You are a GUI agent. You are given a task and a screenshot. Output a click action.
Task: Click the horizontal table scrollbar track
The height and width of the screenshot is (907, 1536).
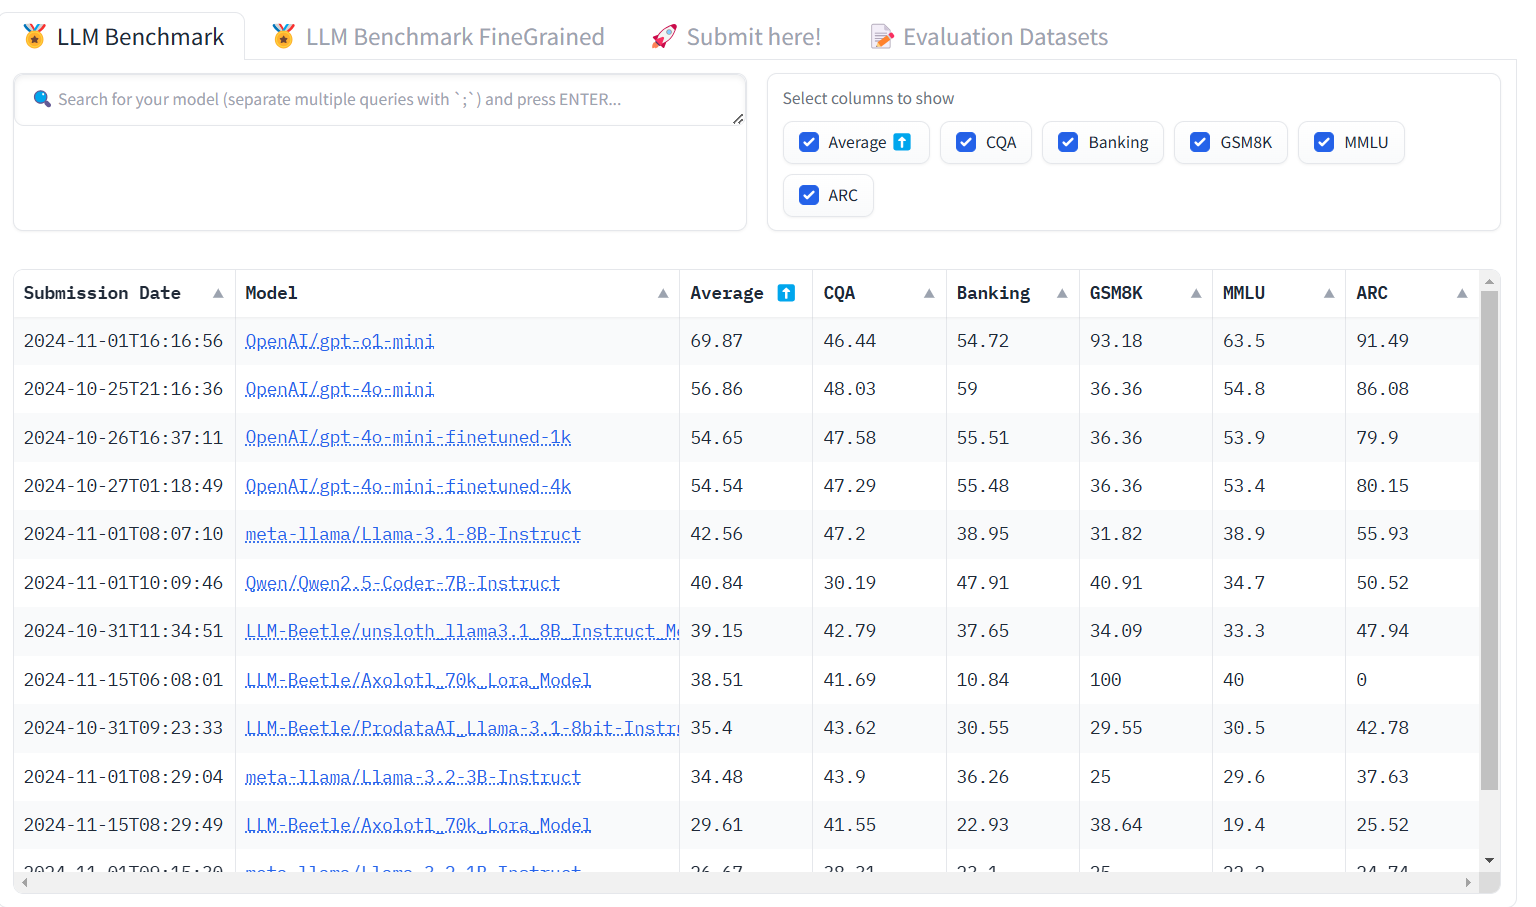[x=746, y=882]
